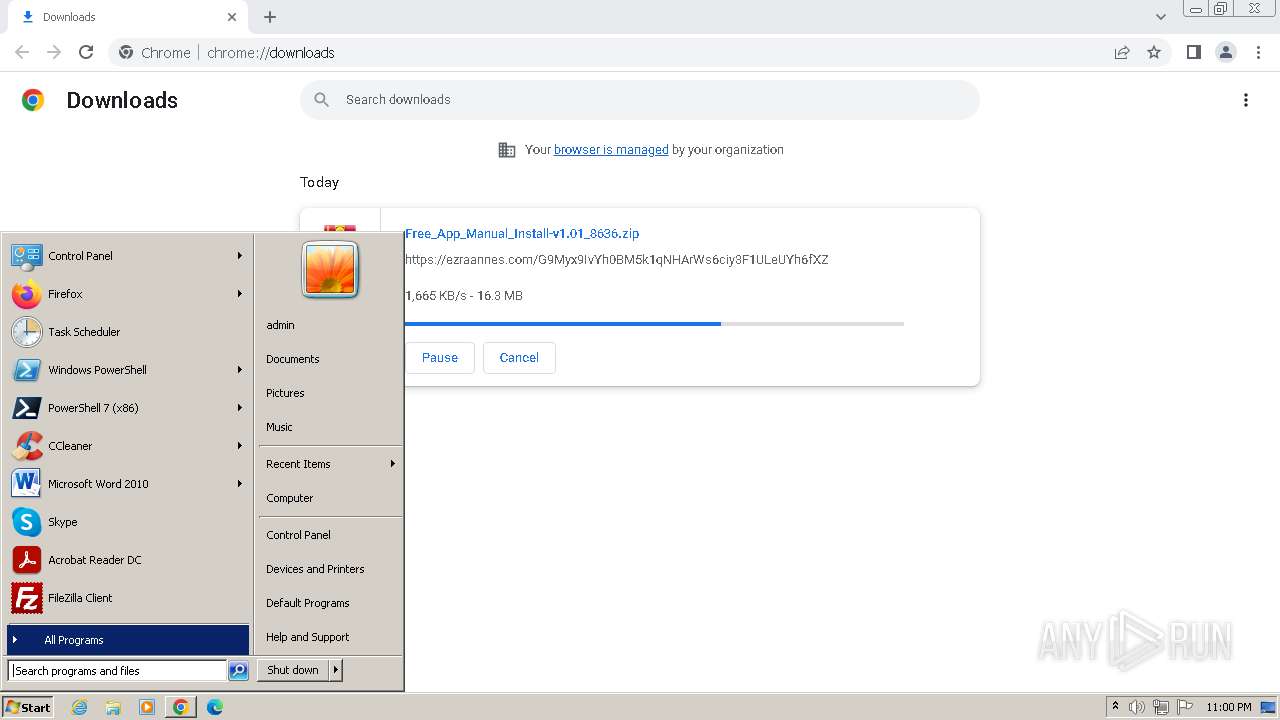This screenshot has width=1280, height=720.
Task: Expand Control Panel submenu arrow
Action: [x=240, y=256]
